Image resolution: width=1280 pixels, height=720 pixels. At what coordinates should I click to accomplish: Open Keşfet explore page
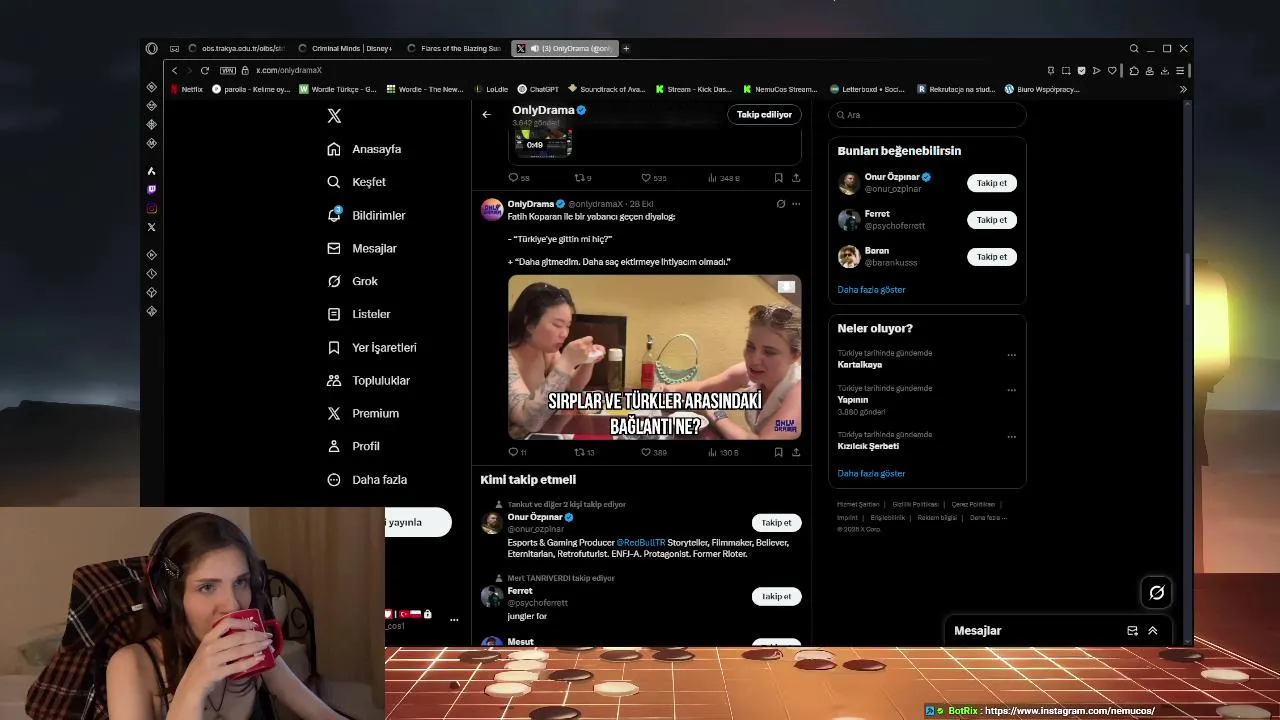356,182
